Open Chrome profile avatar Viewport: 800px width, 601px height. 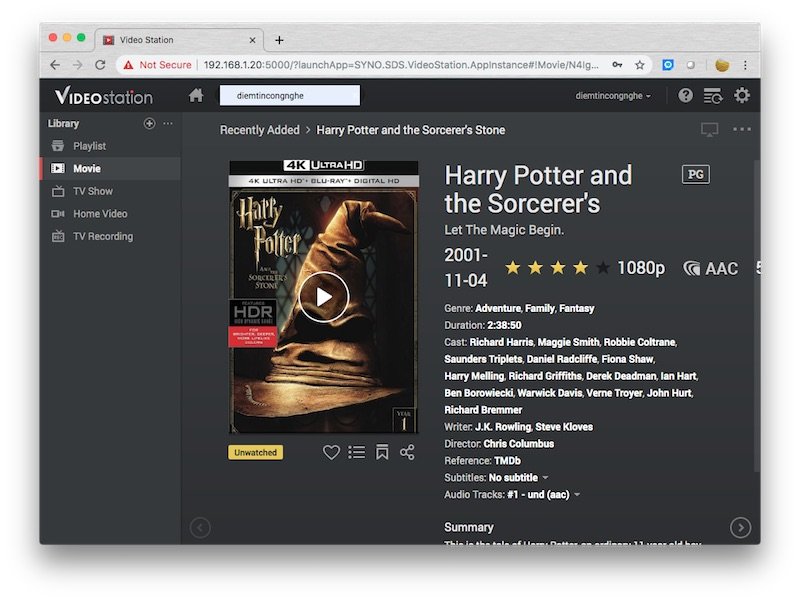(x=722, y=65)
